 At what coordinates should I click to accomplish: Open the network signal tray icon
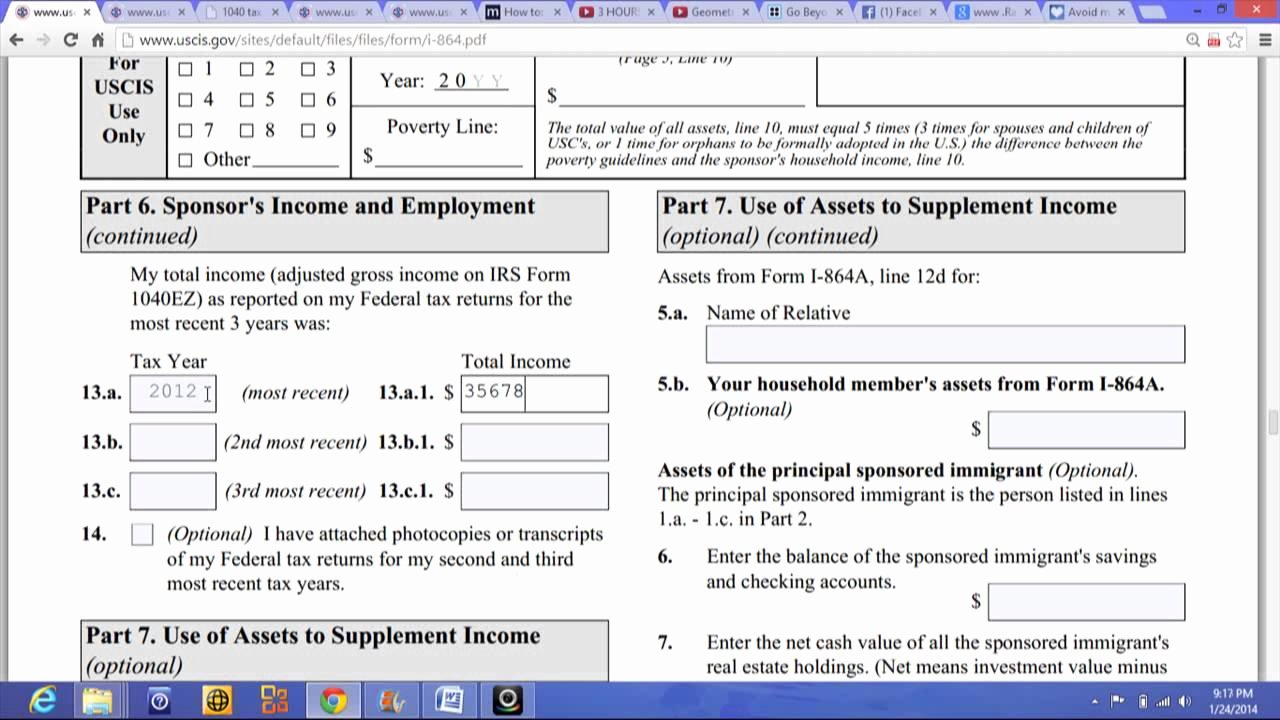[1163, 701]
